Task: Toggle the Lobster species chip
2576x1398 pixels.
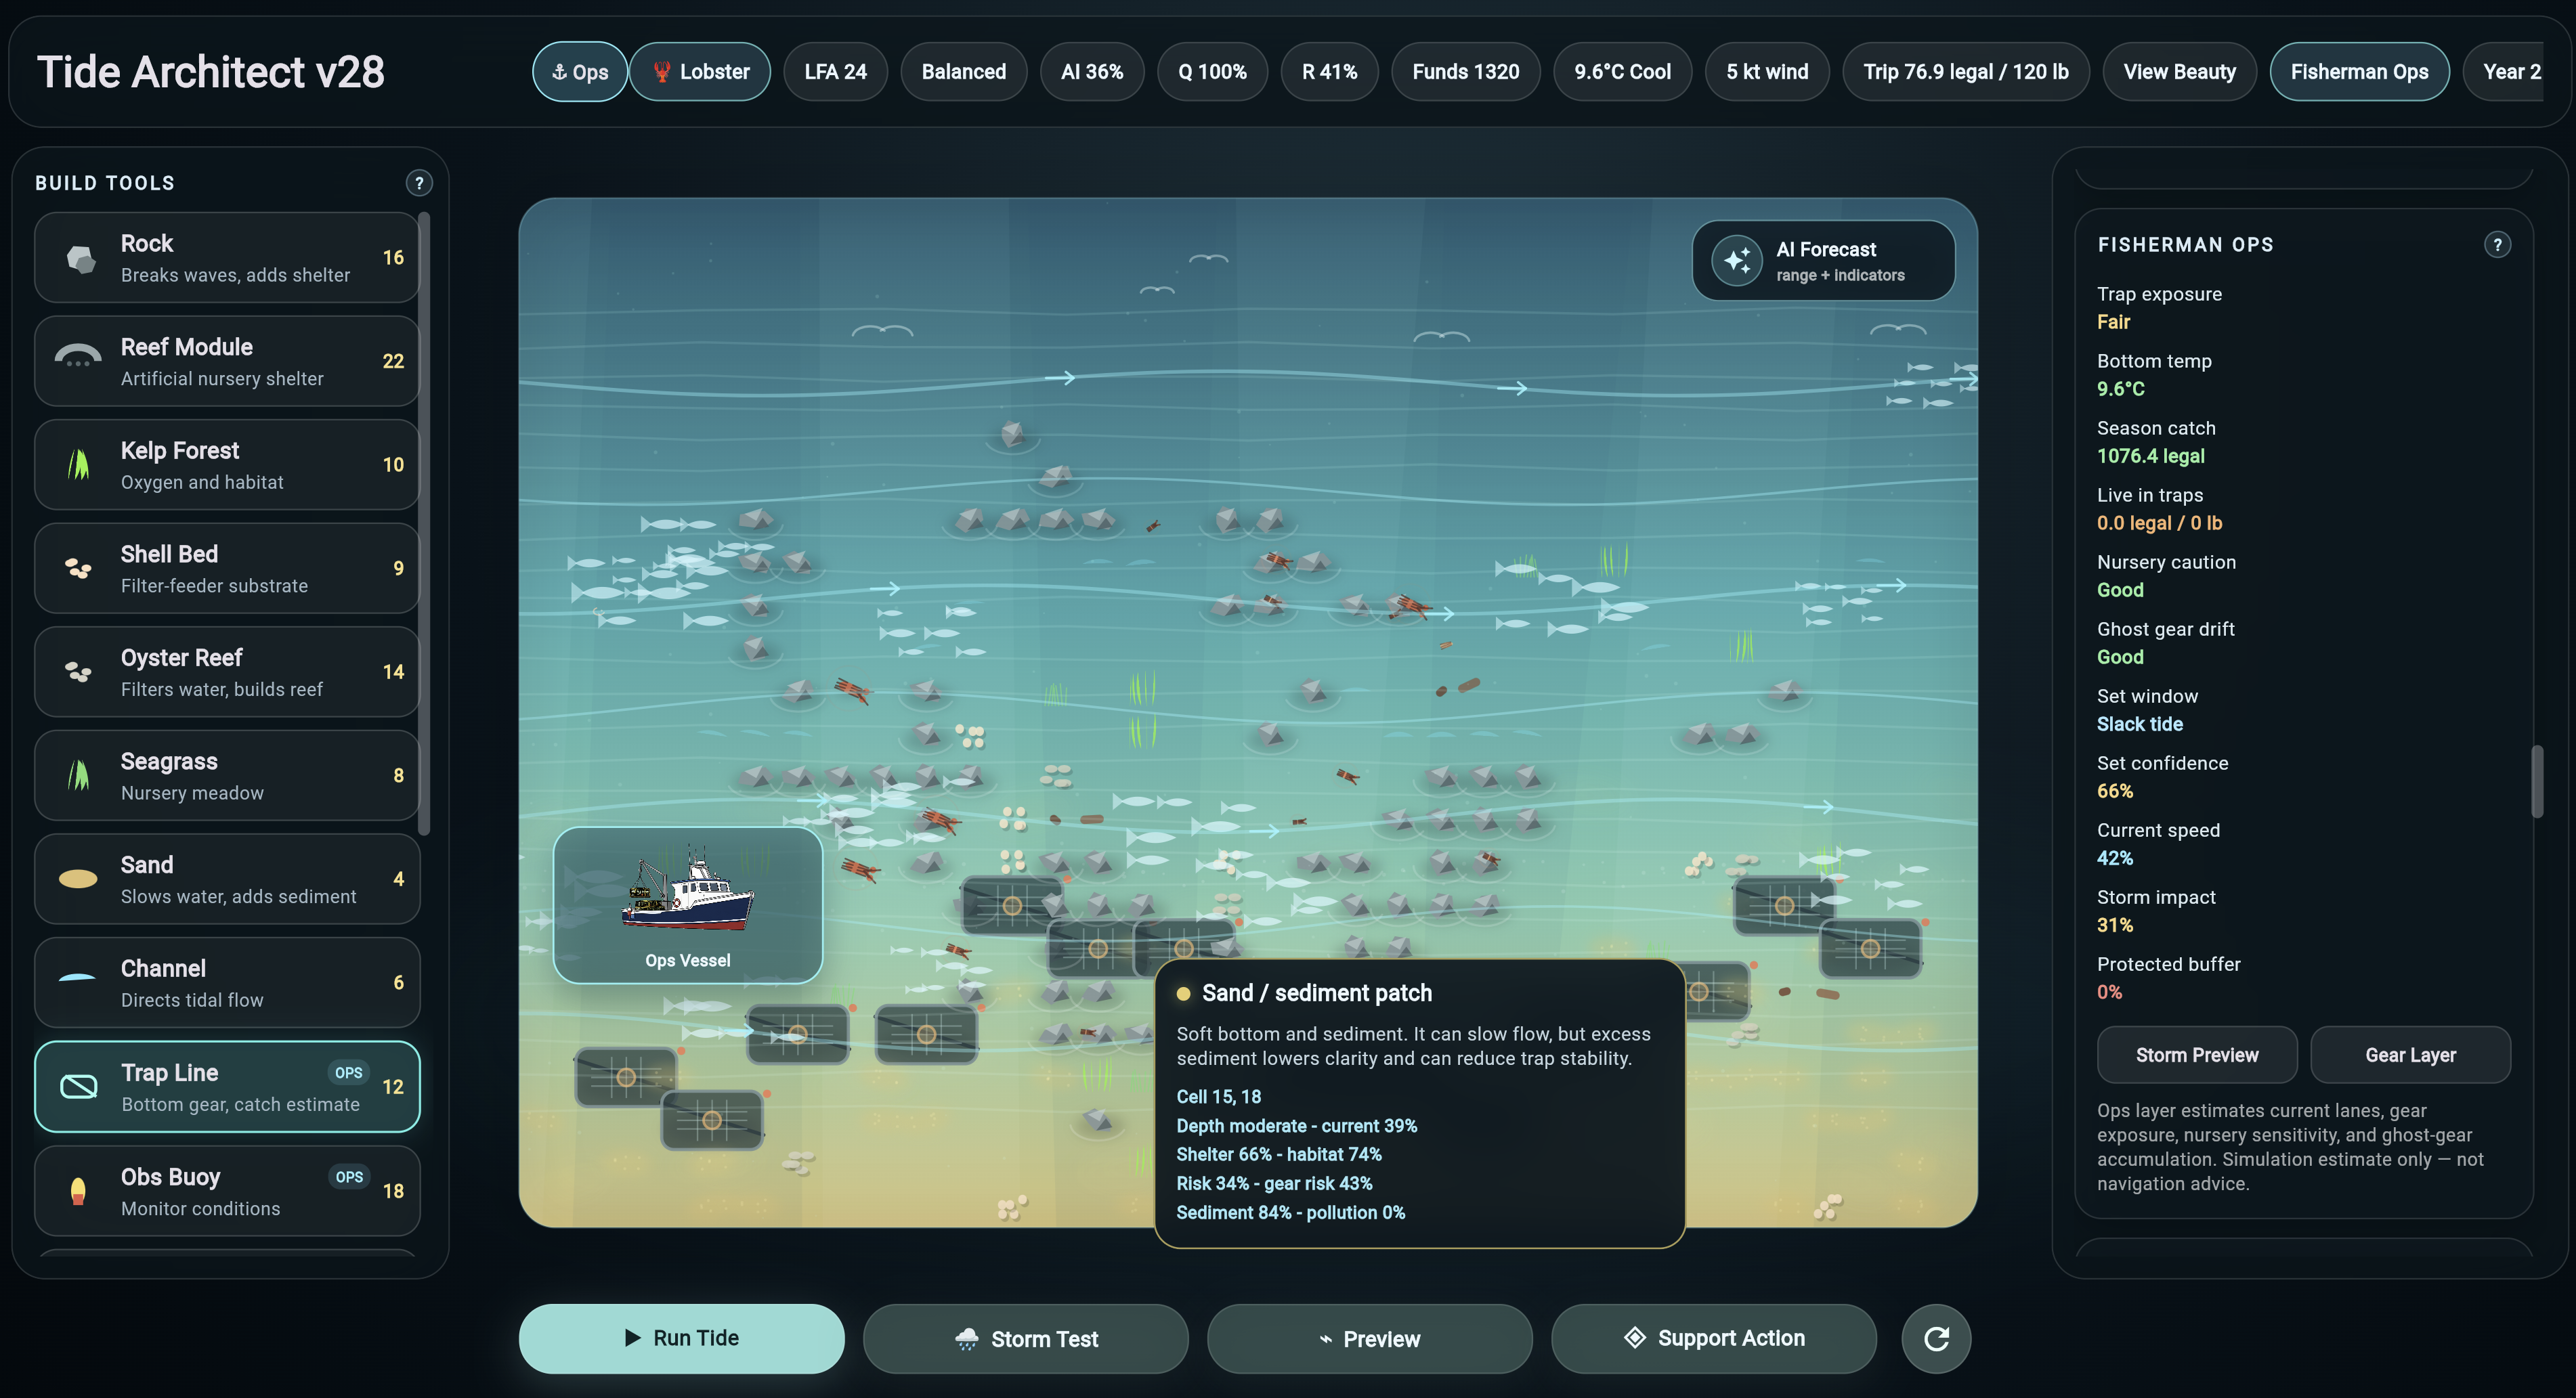Action: [x=700, y=72]
